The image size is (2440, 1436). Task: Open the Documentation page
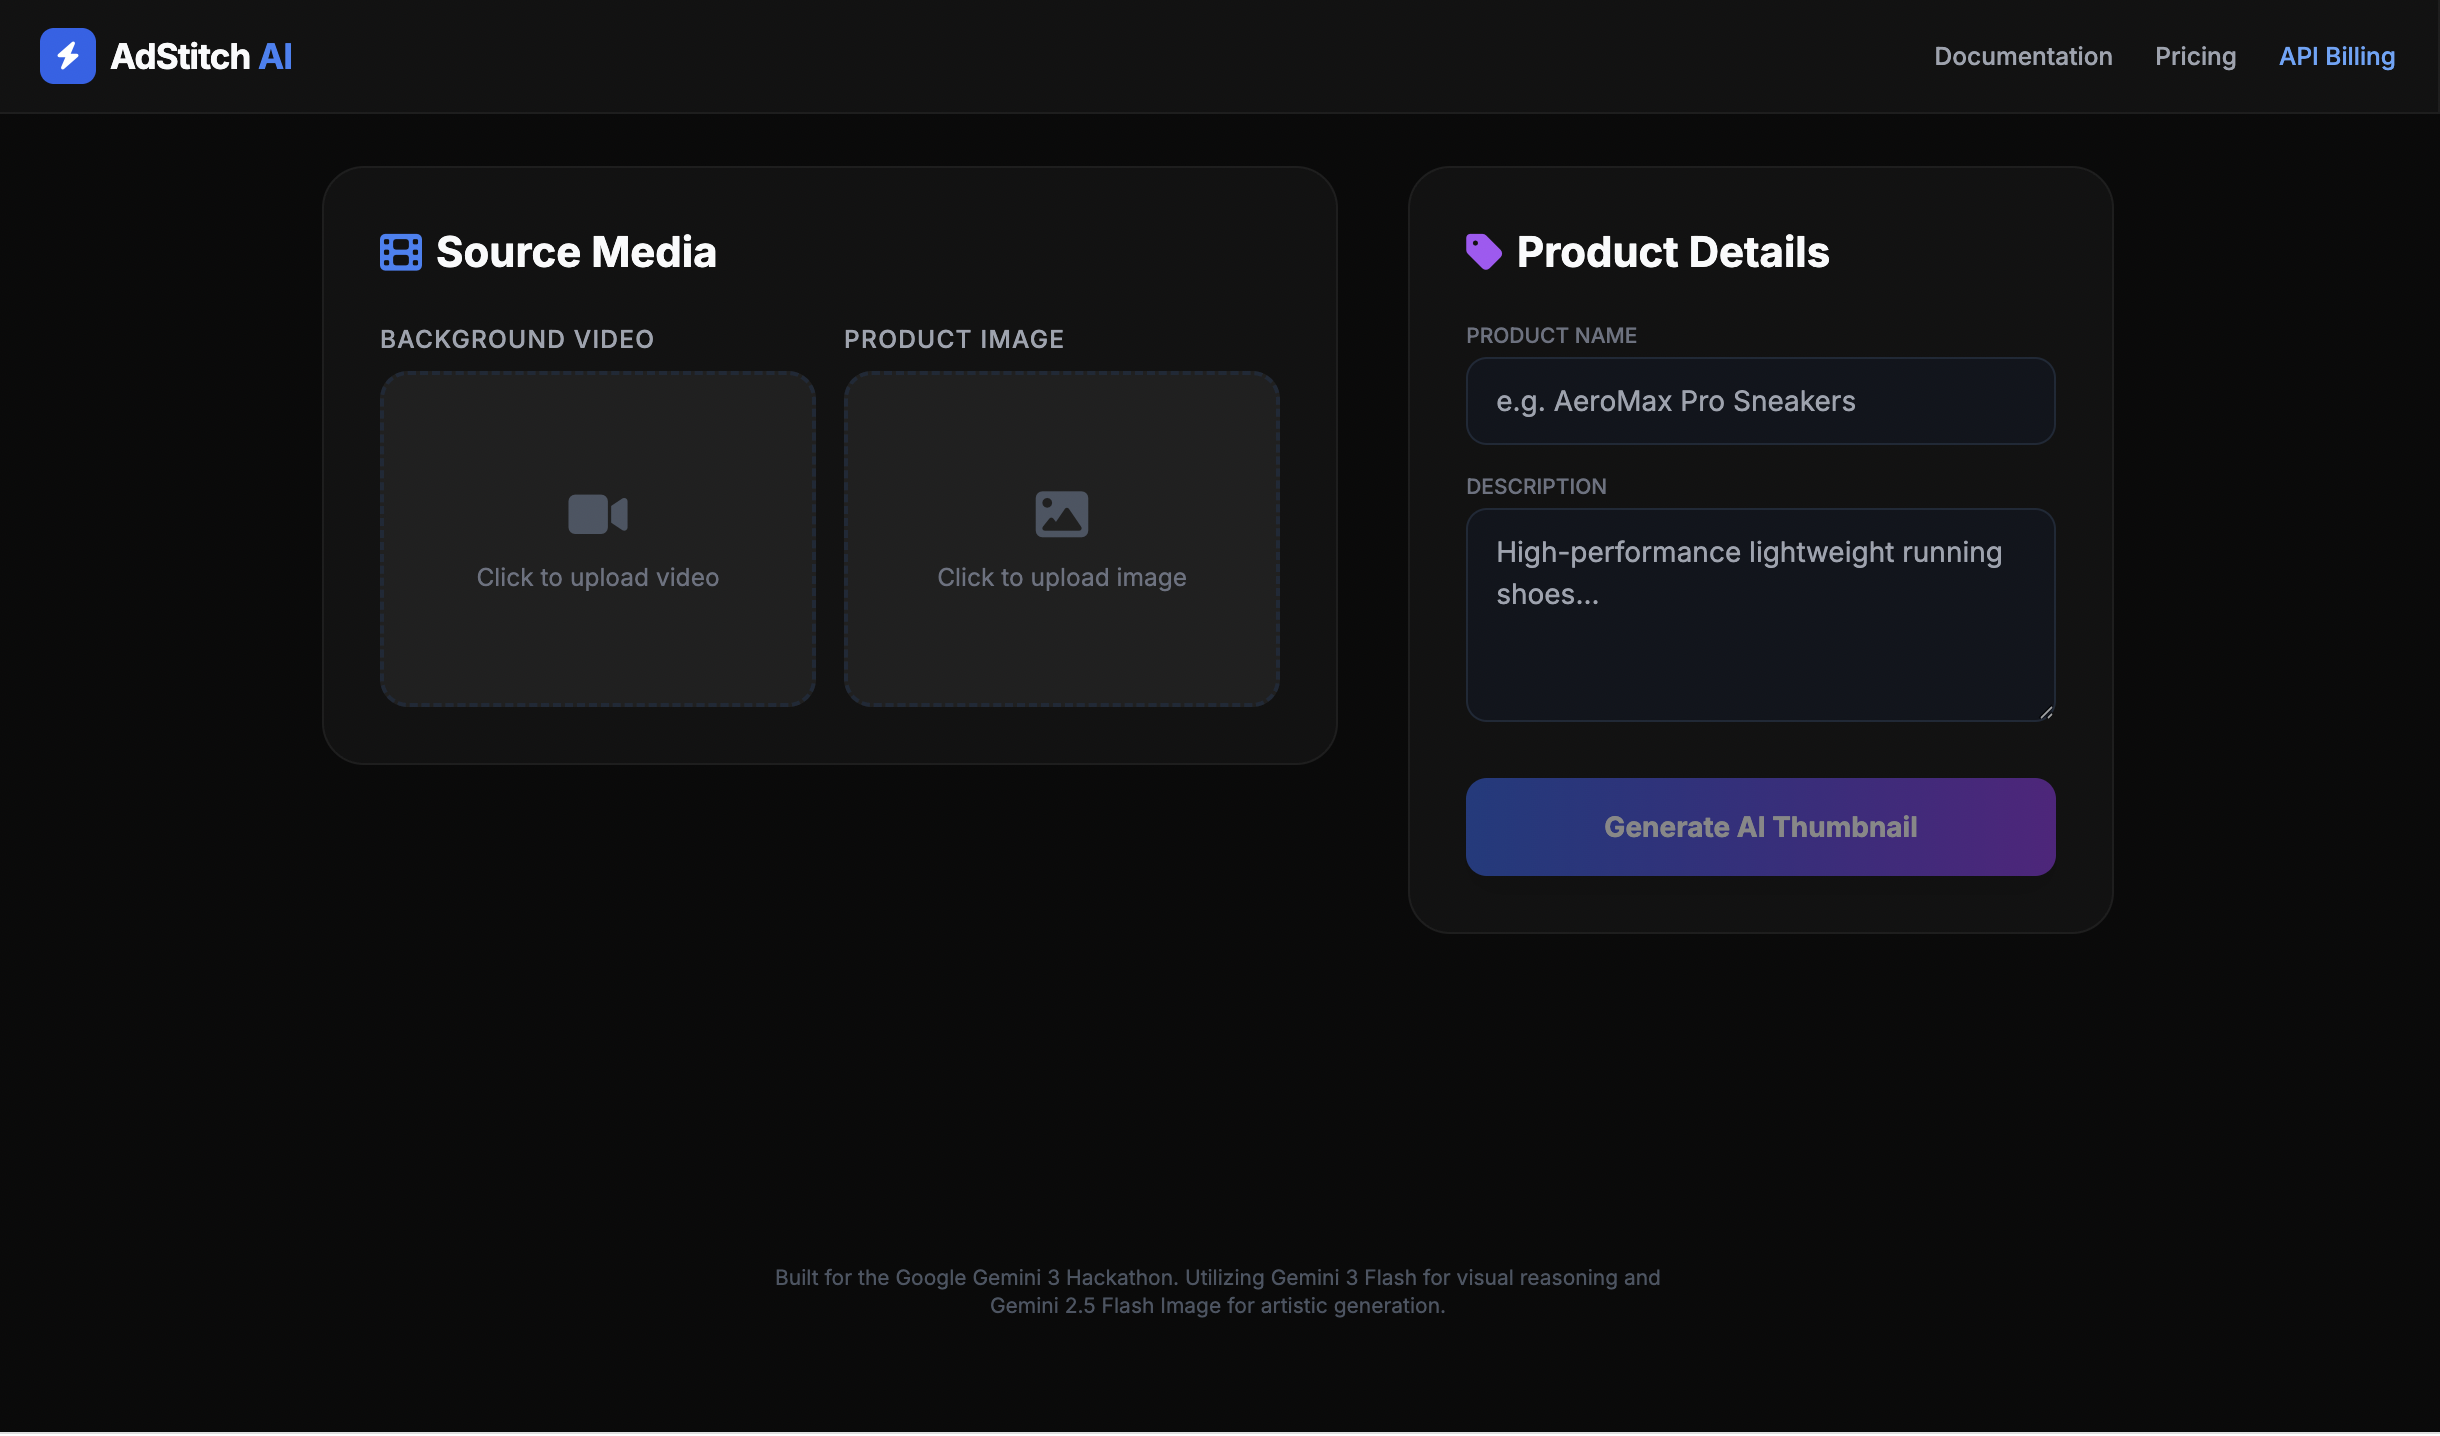click(2023, 56)
